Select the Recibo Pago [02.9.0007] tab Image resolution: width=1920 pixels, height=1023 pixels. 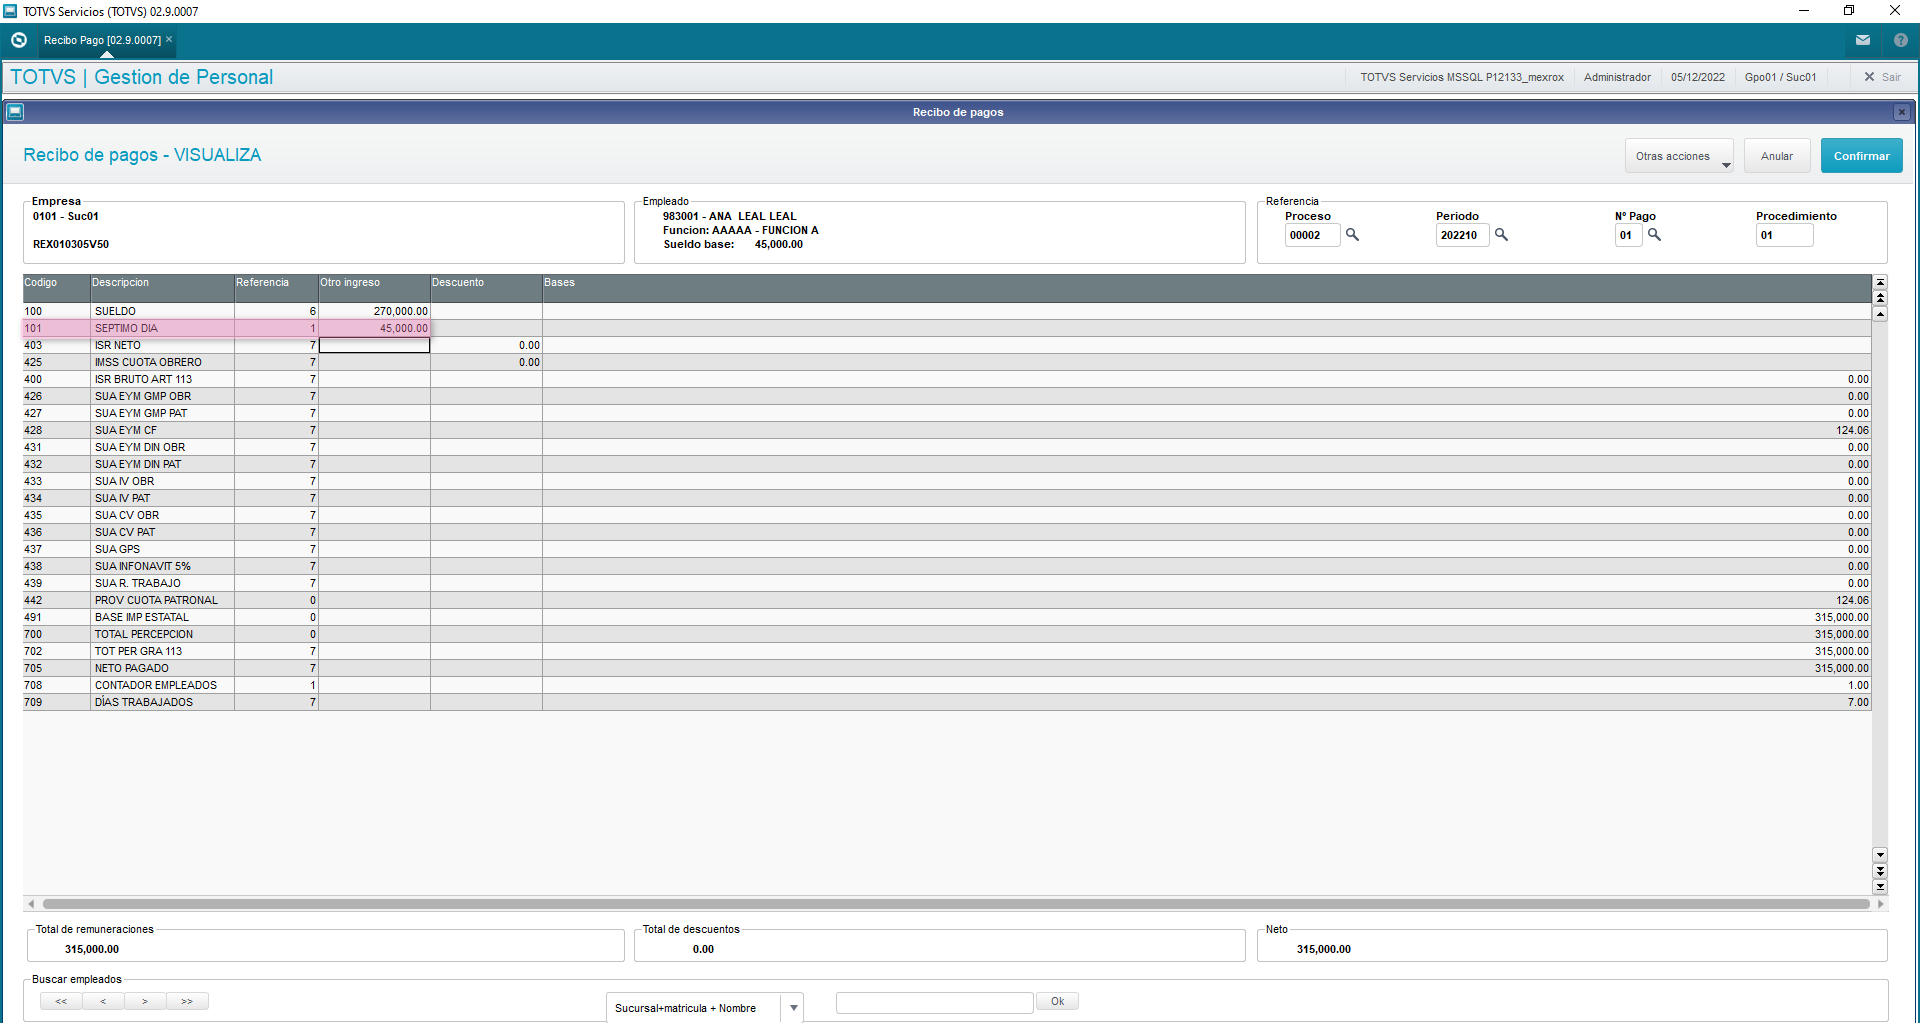[x=102, y=40]
